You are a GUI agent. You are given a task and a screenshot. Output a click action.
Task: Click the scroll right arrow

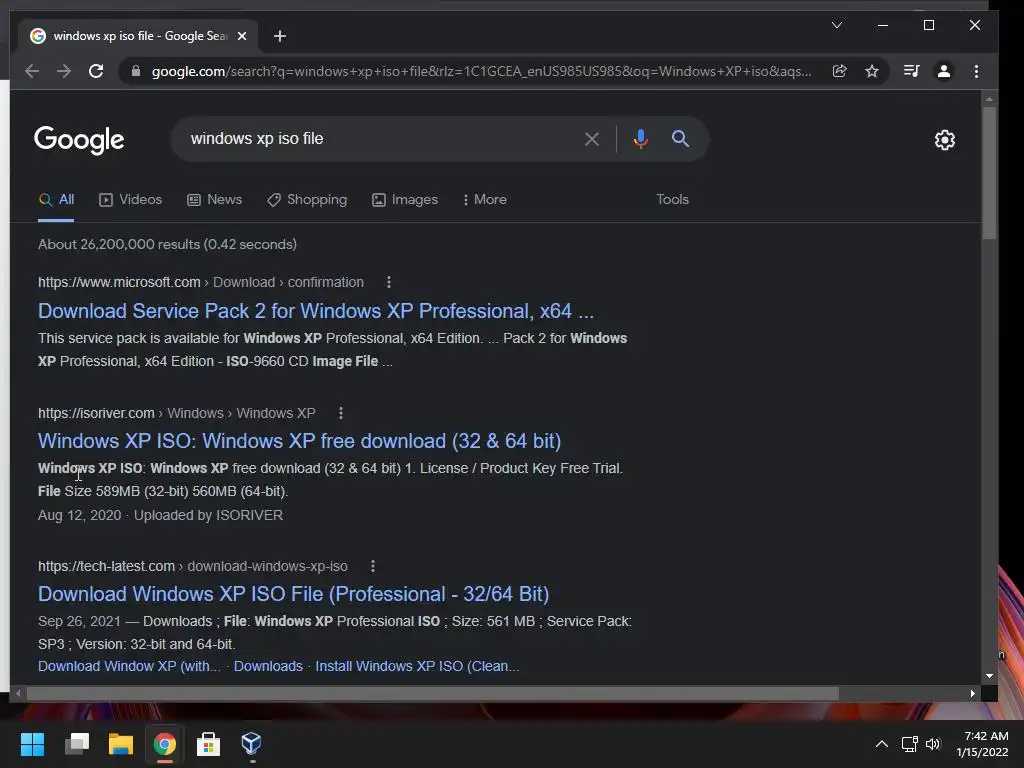coord(973,694)
